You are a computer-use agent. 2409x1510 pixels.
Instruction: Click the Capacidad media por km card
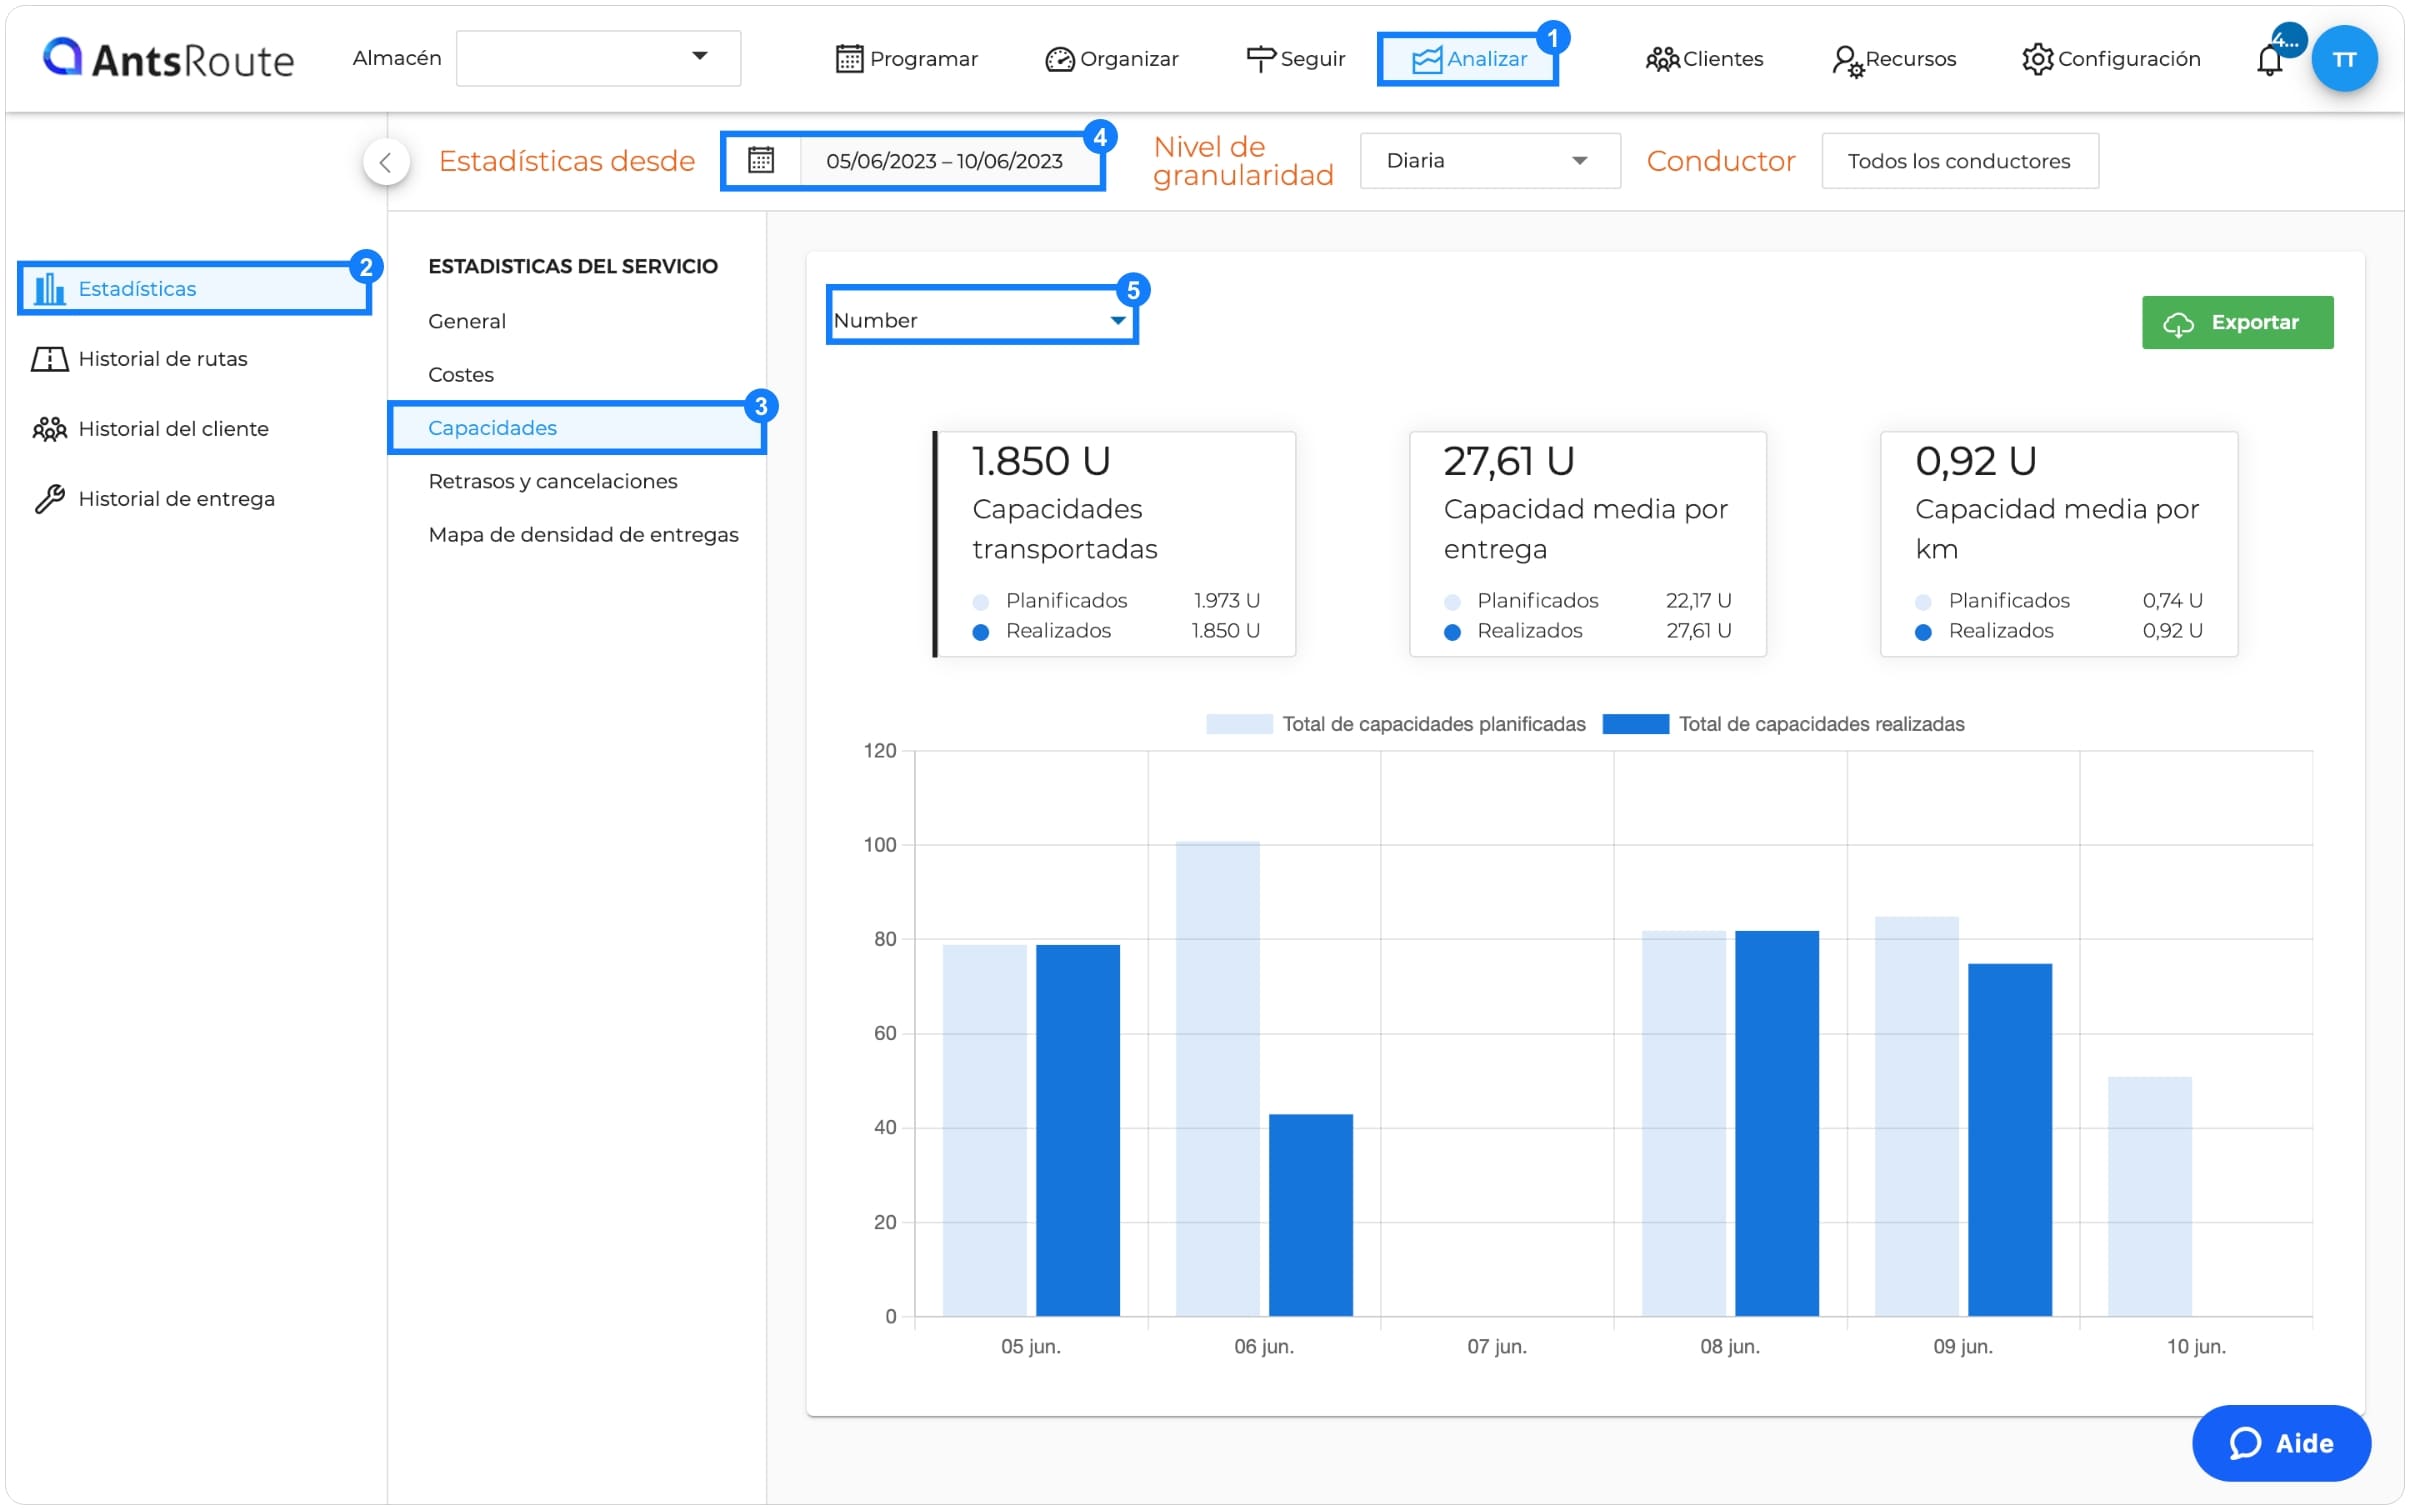[x=2058, y=544]
